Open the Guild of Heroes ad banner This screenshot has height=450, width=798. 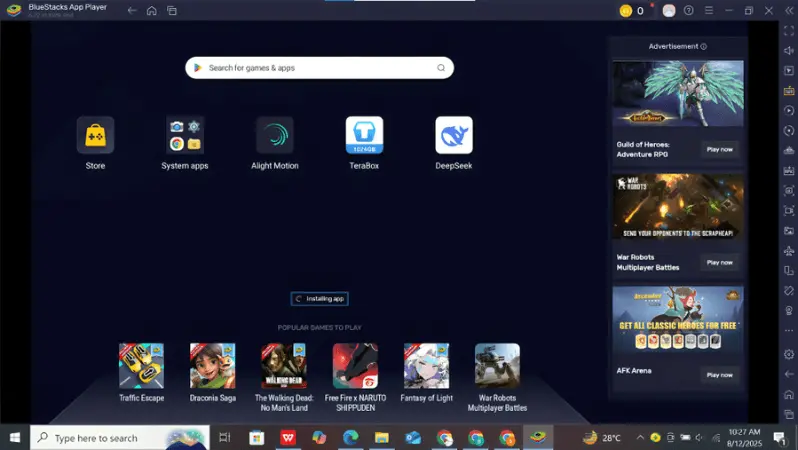[x=678, y=94]
